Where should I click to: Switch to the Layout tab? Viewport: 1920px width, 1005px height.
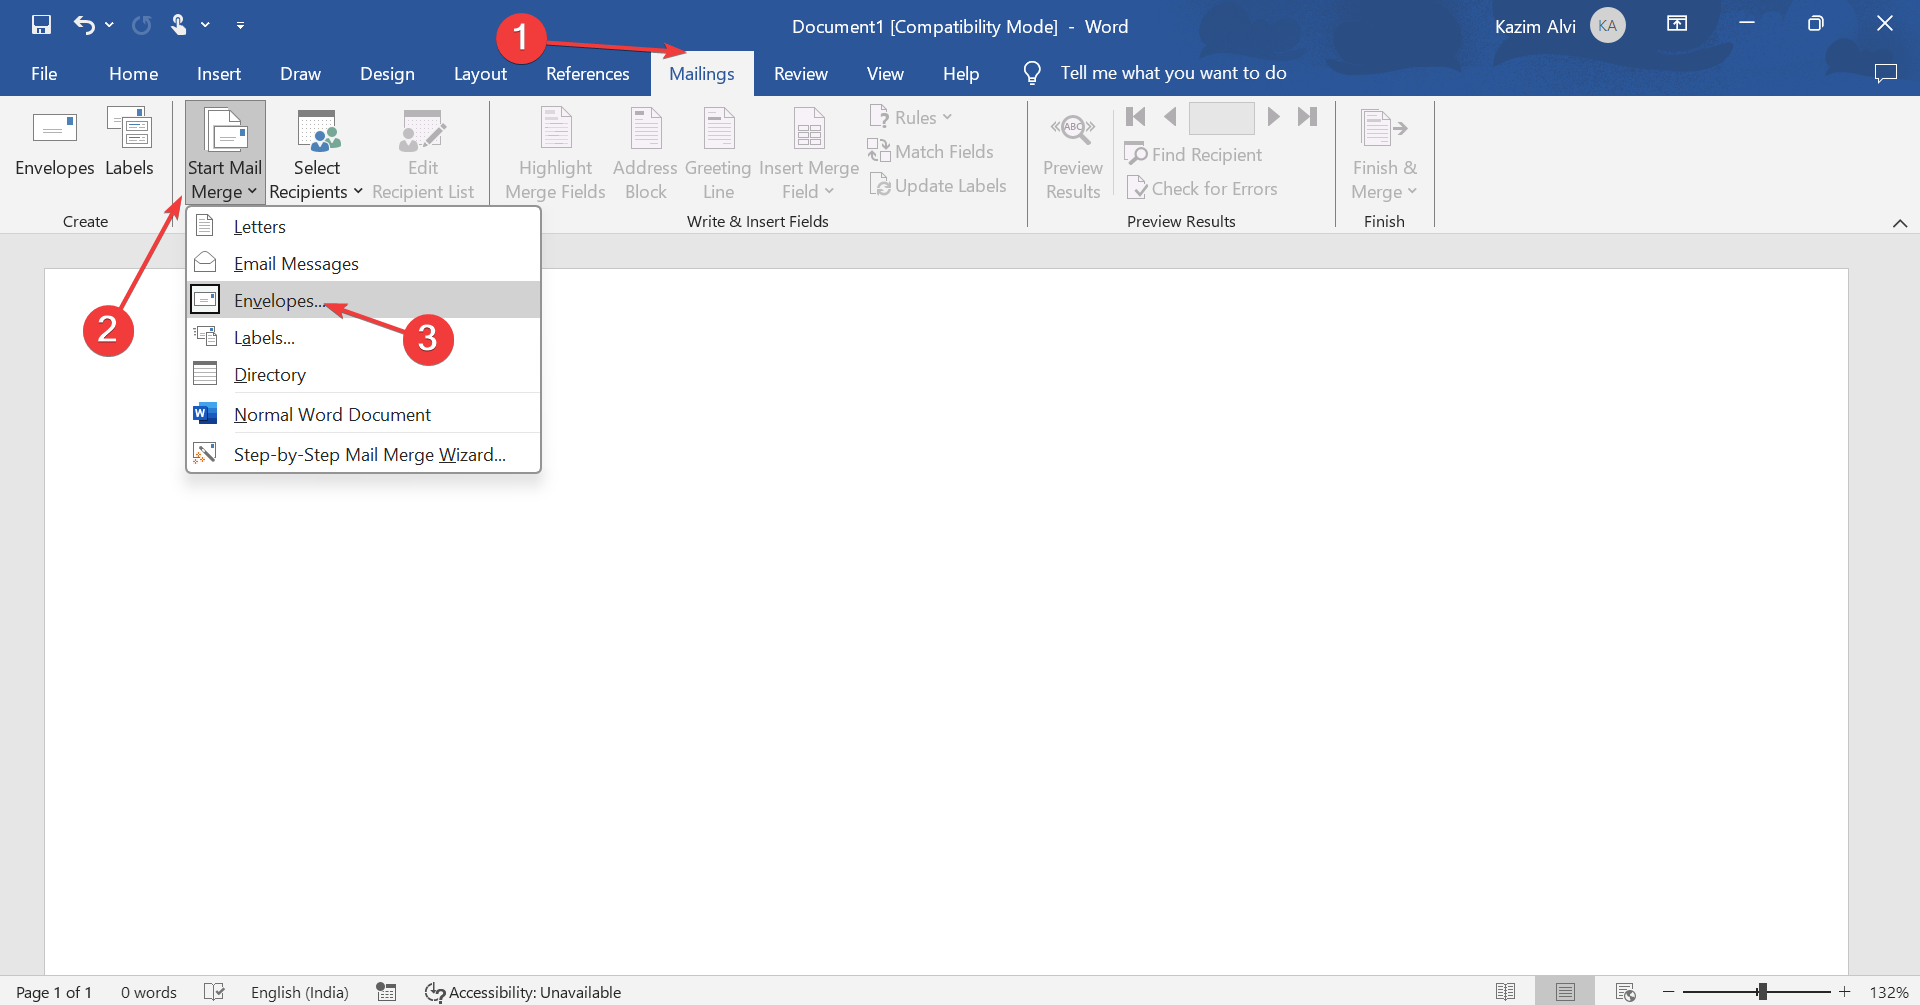[480, 74]
